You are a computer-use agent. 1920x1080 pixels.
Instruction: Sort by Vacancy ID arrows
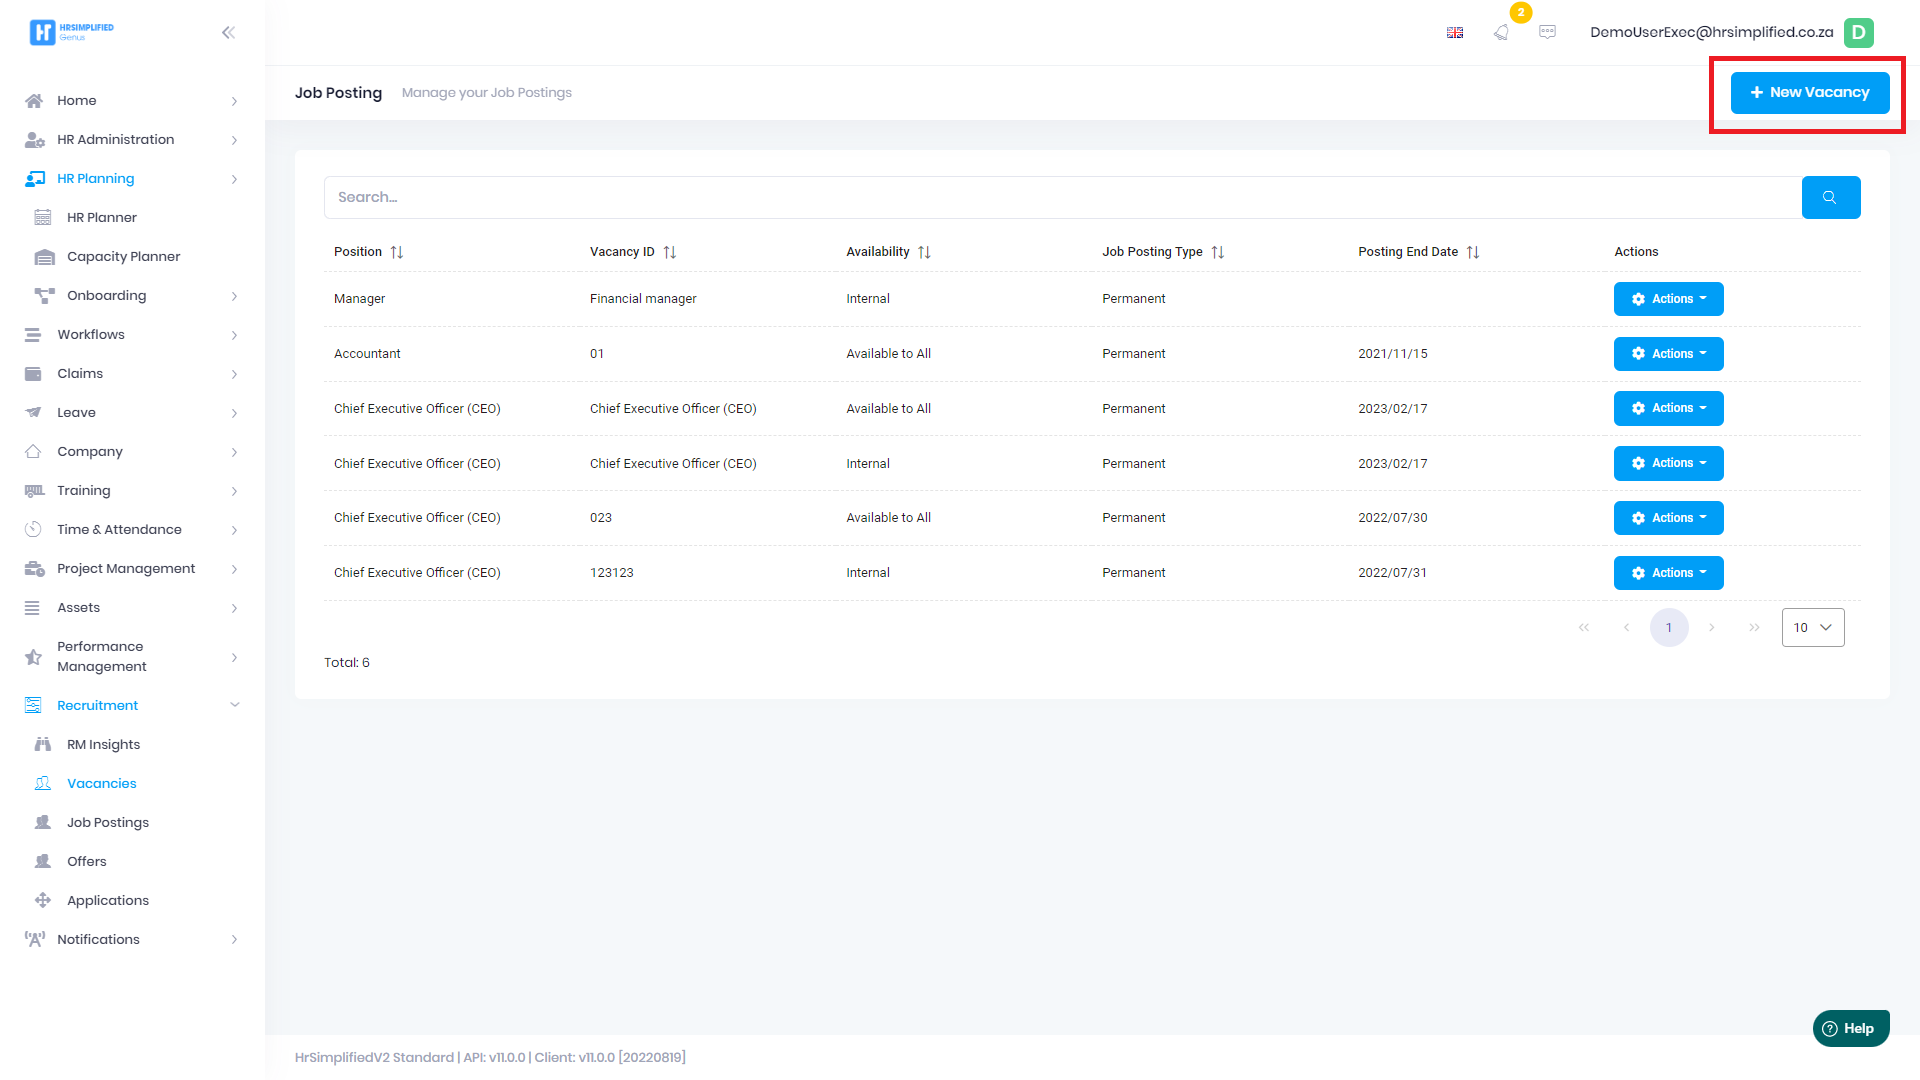[x=670, y=252]
